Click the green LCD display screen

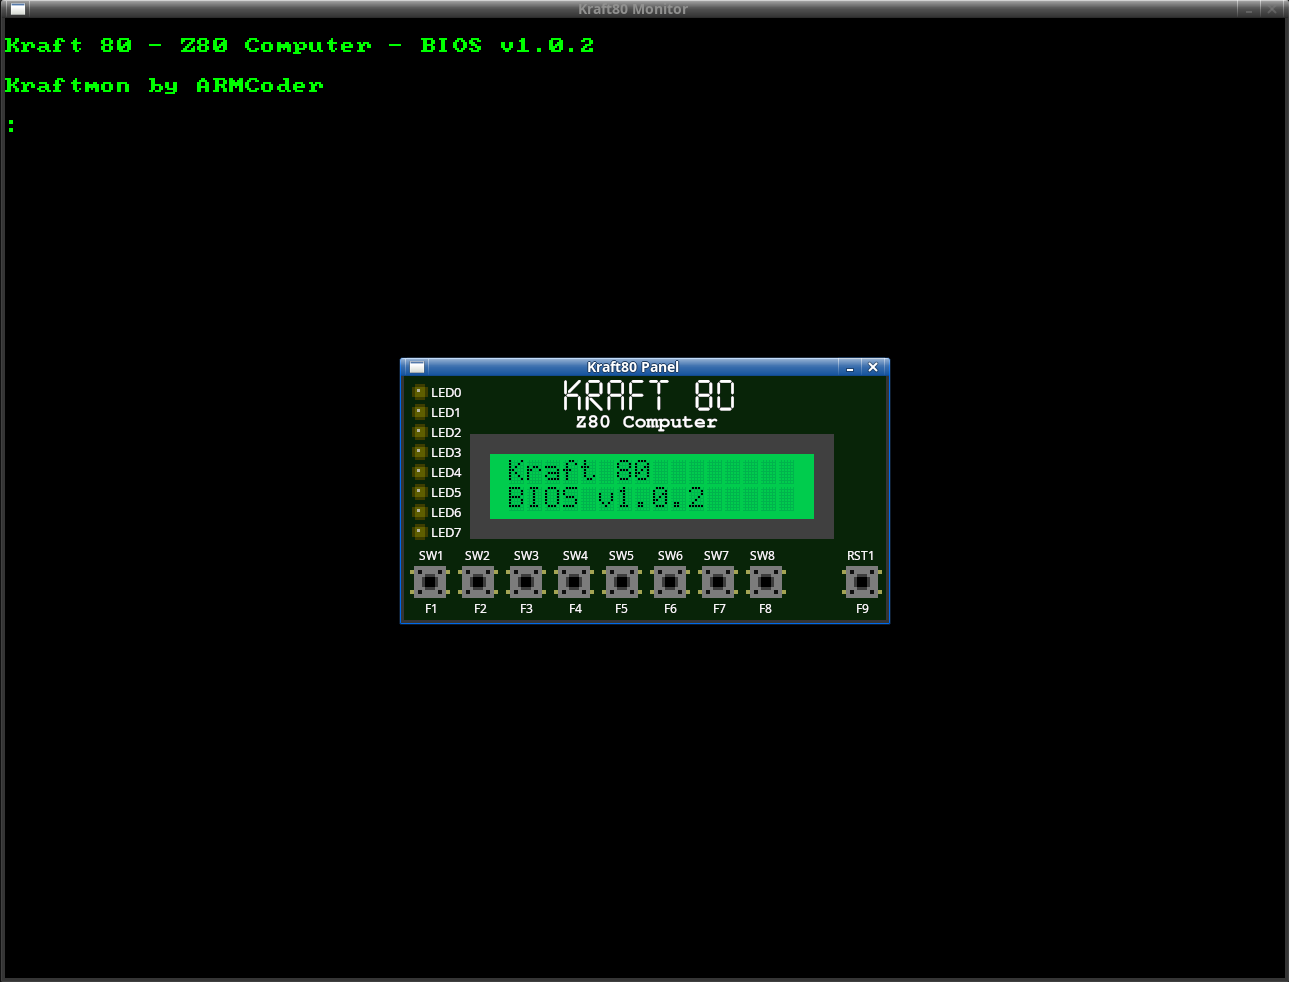pos(651,486)
